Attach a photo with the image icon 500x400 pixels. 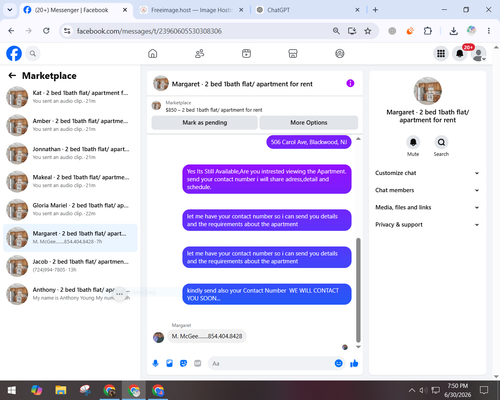(169, 363)
